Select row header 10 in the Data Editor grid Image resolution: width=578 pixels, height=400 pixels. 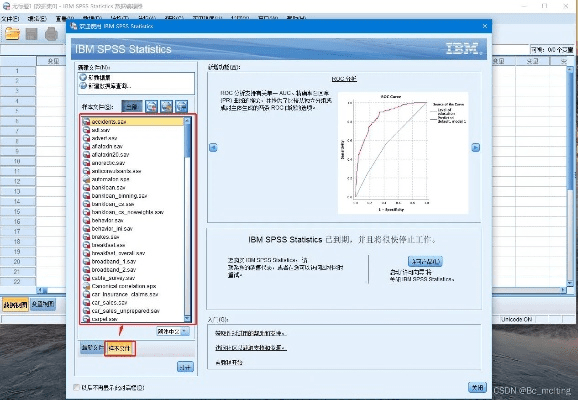pyautogui.click(x=18, y=161)
